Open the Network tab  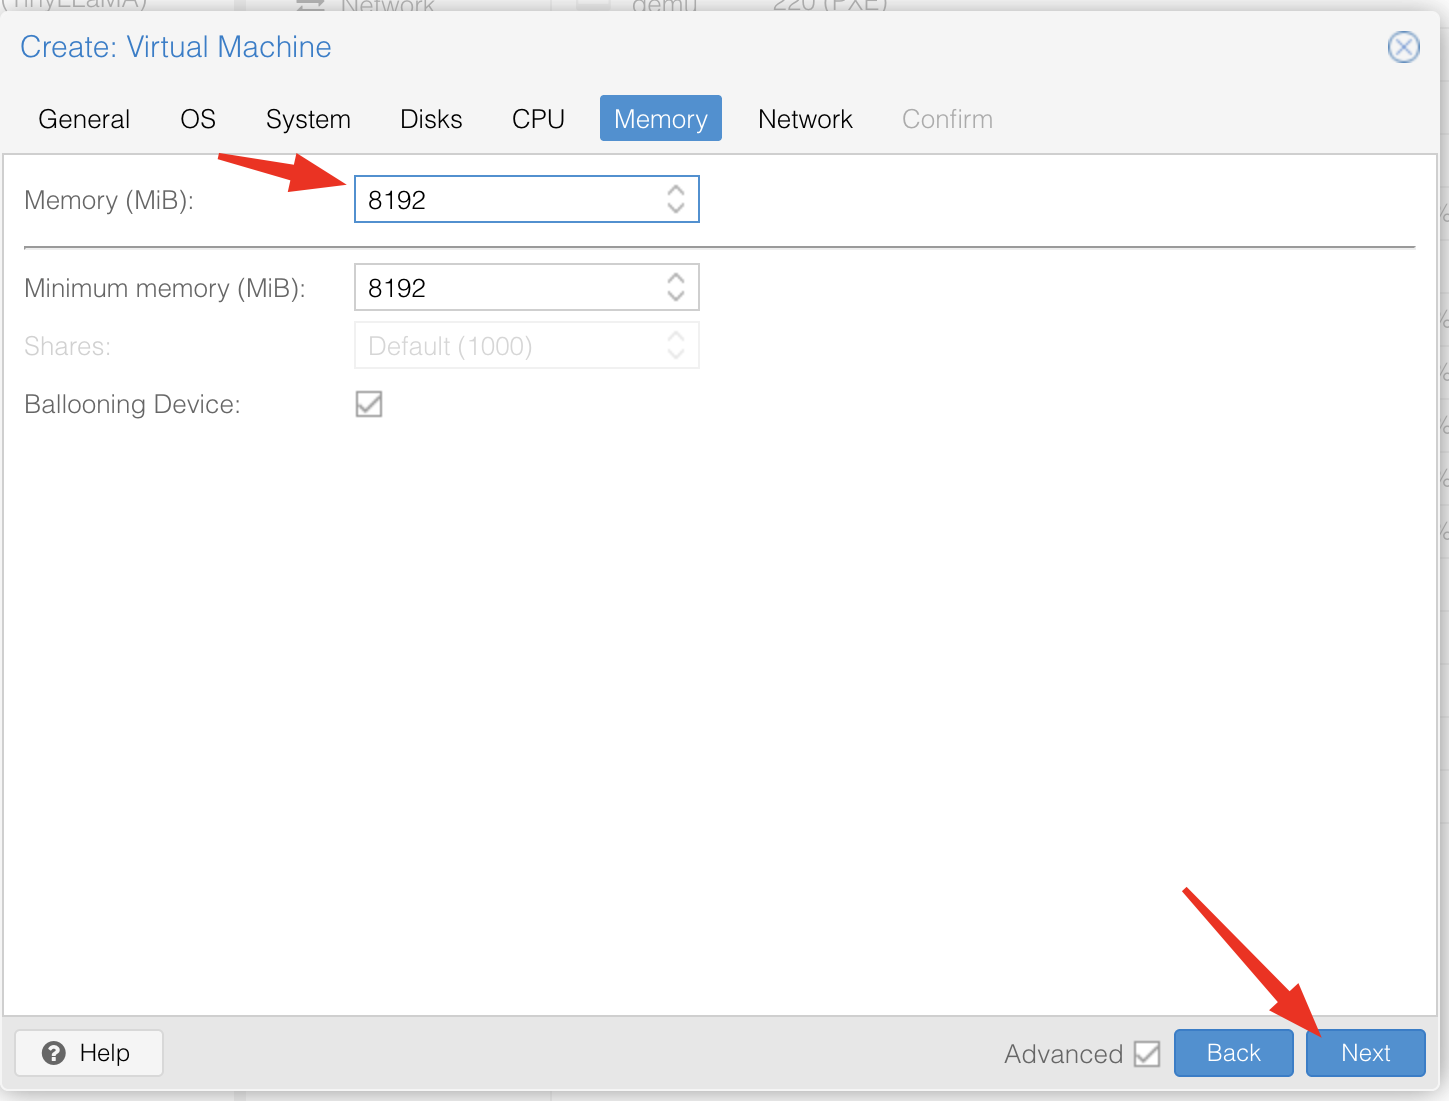coord(805,119)
